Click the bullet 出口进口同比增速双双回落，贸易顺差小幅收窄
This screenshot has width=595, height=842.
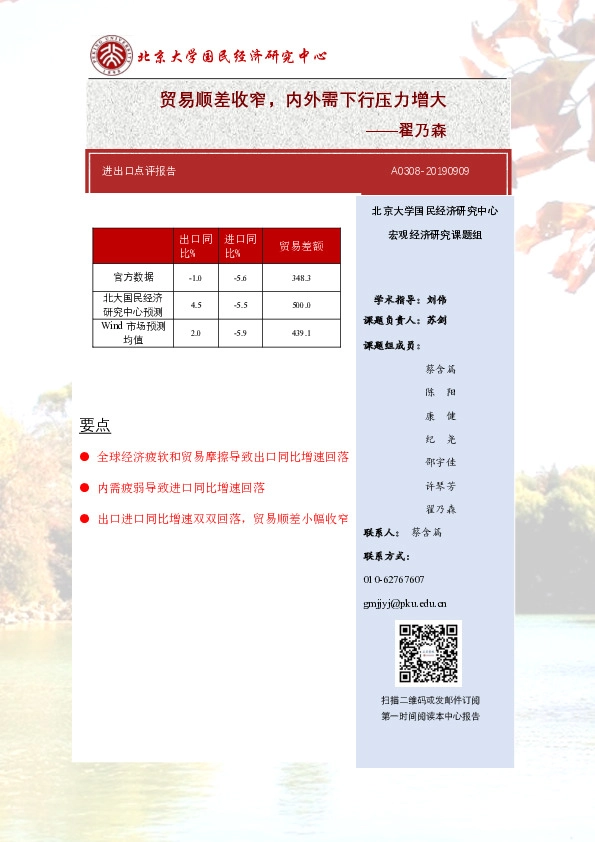223,519
